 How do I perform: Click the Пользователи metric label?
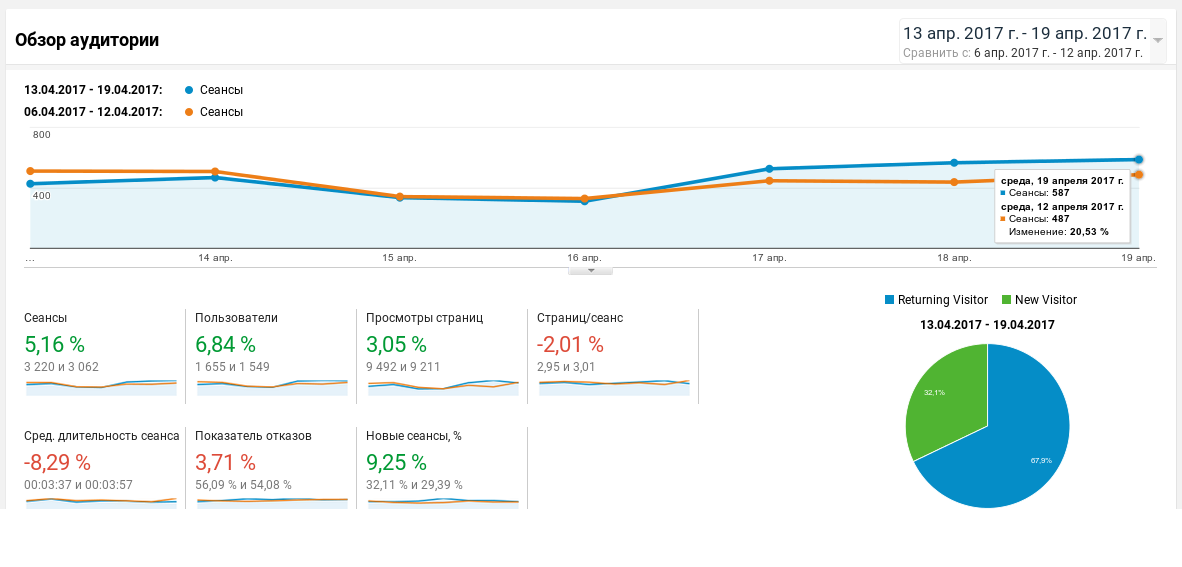point(236,318)
